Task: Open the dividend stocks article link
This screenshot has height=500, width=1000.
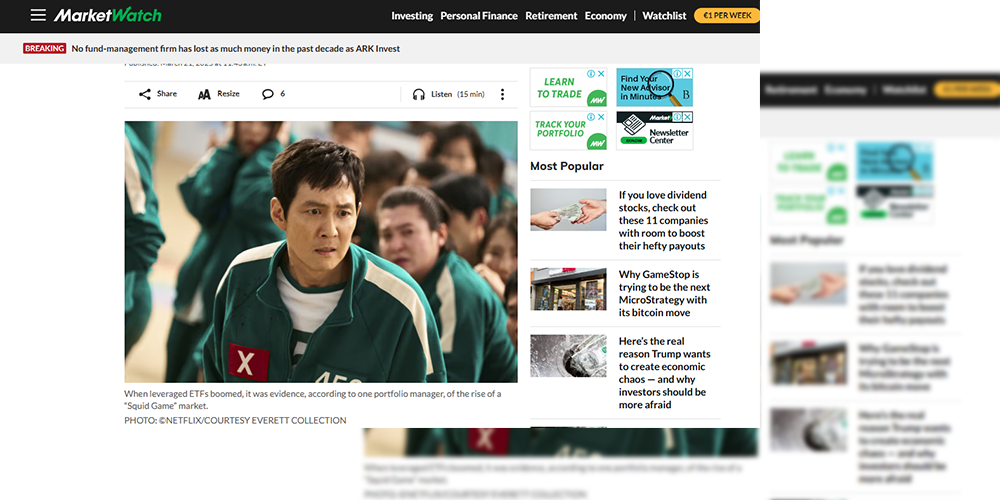Action: [x=663, y=220]
